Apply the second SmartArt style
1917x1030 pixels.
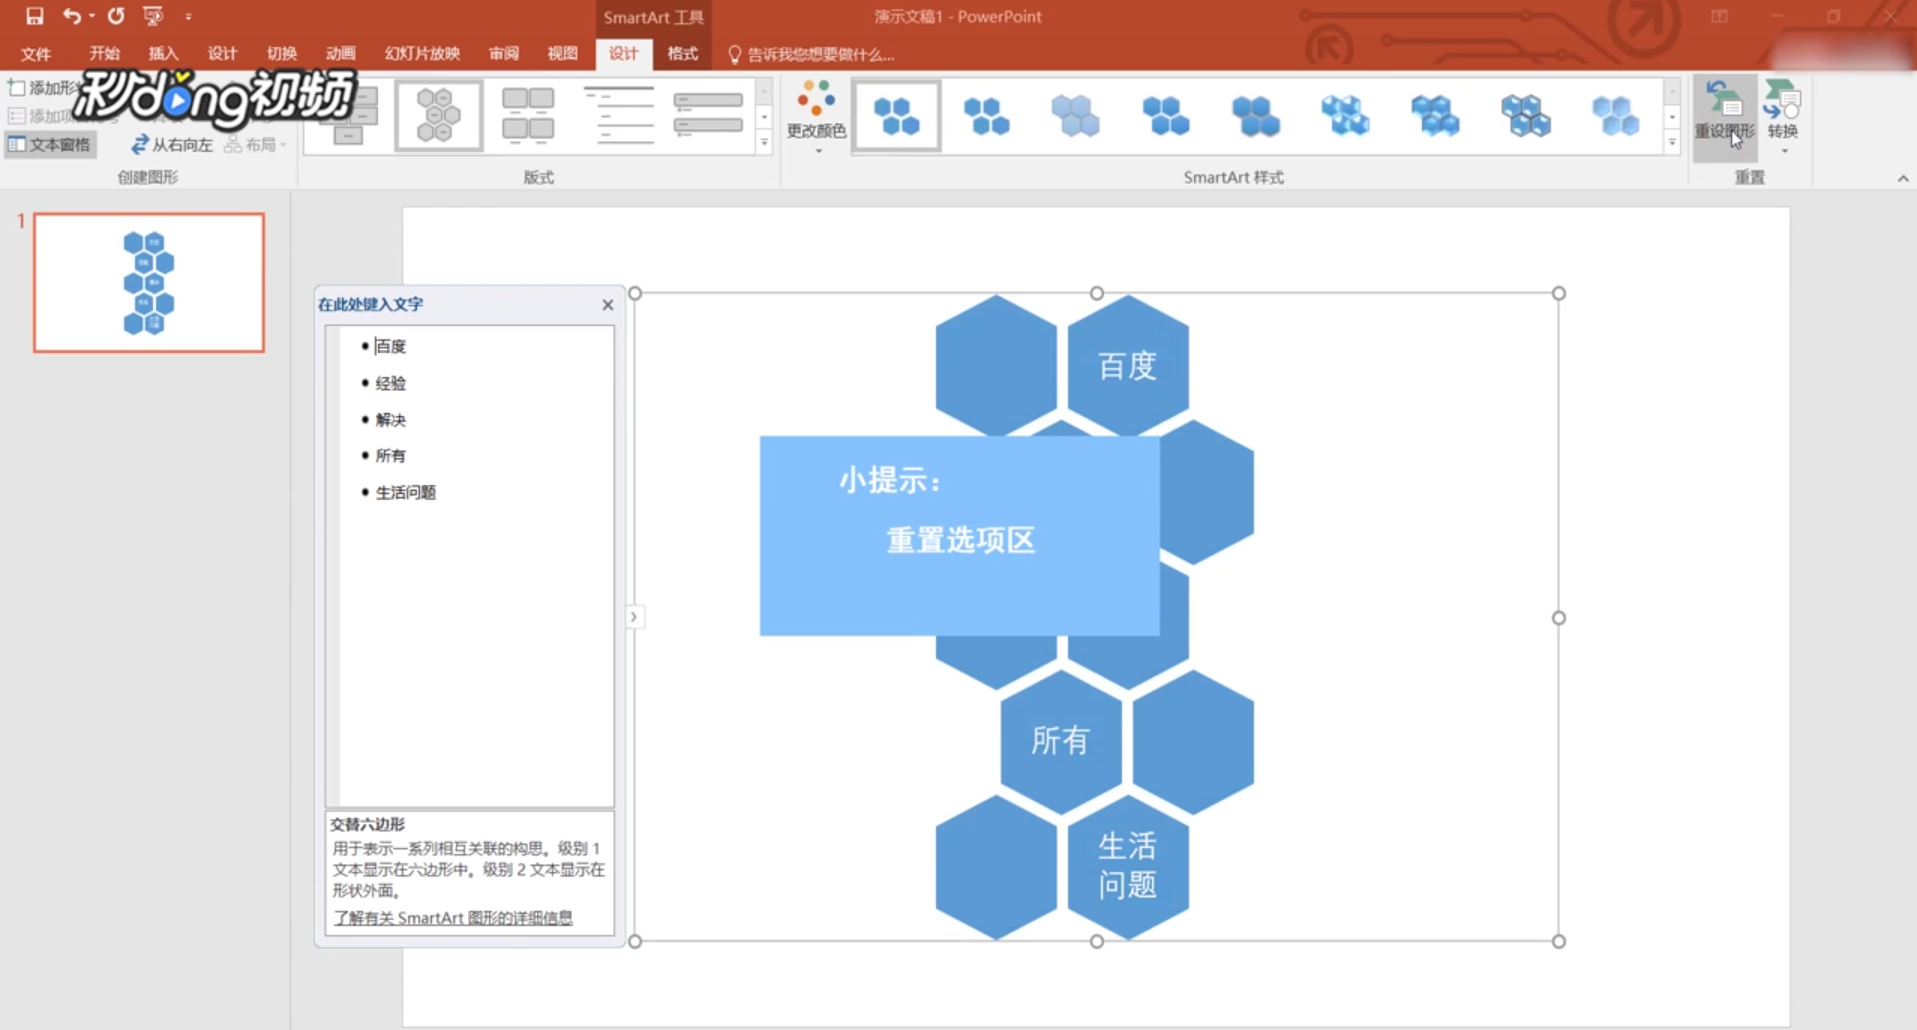coord(987,116)
